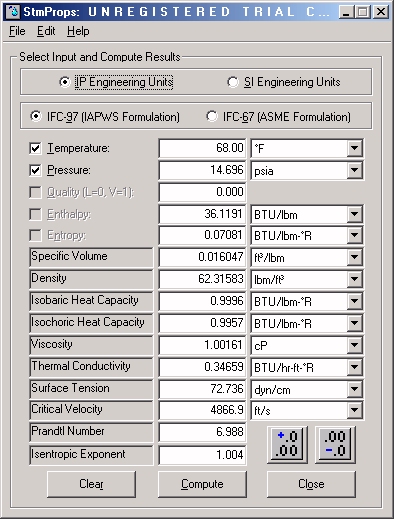394x519 pixels.
Task: Click the Isentropic Exponent value 1.004
Action: tap(202, 455)
